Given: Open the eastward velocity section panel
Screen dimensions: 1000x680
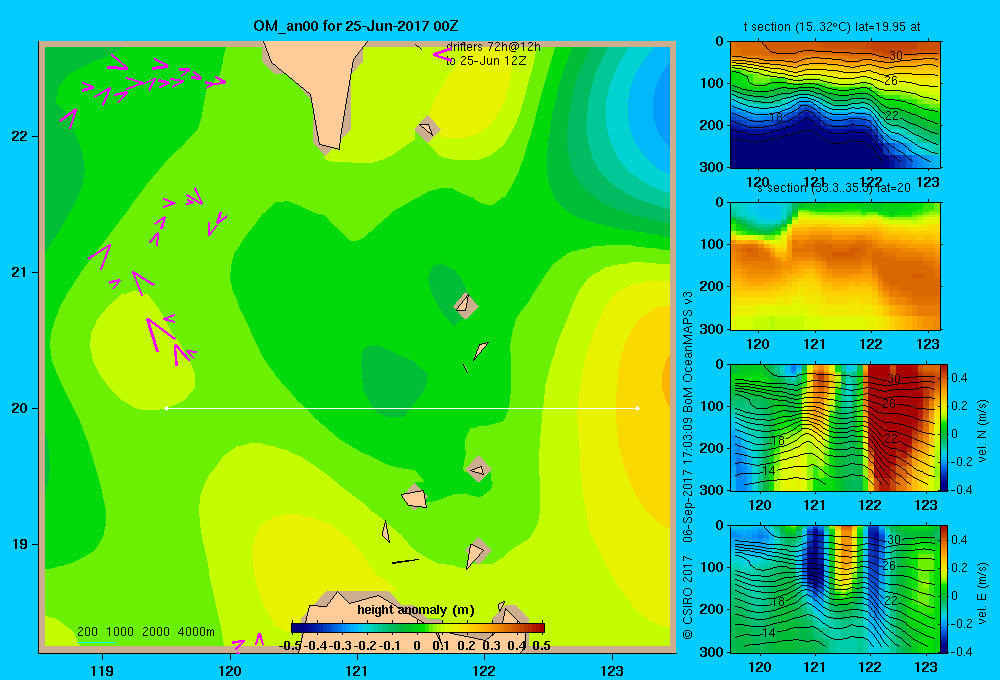Looking at the screenshot, I should [835, 589].
